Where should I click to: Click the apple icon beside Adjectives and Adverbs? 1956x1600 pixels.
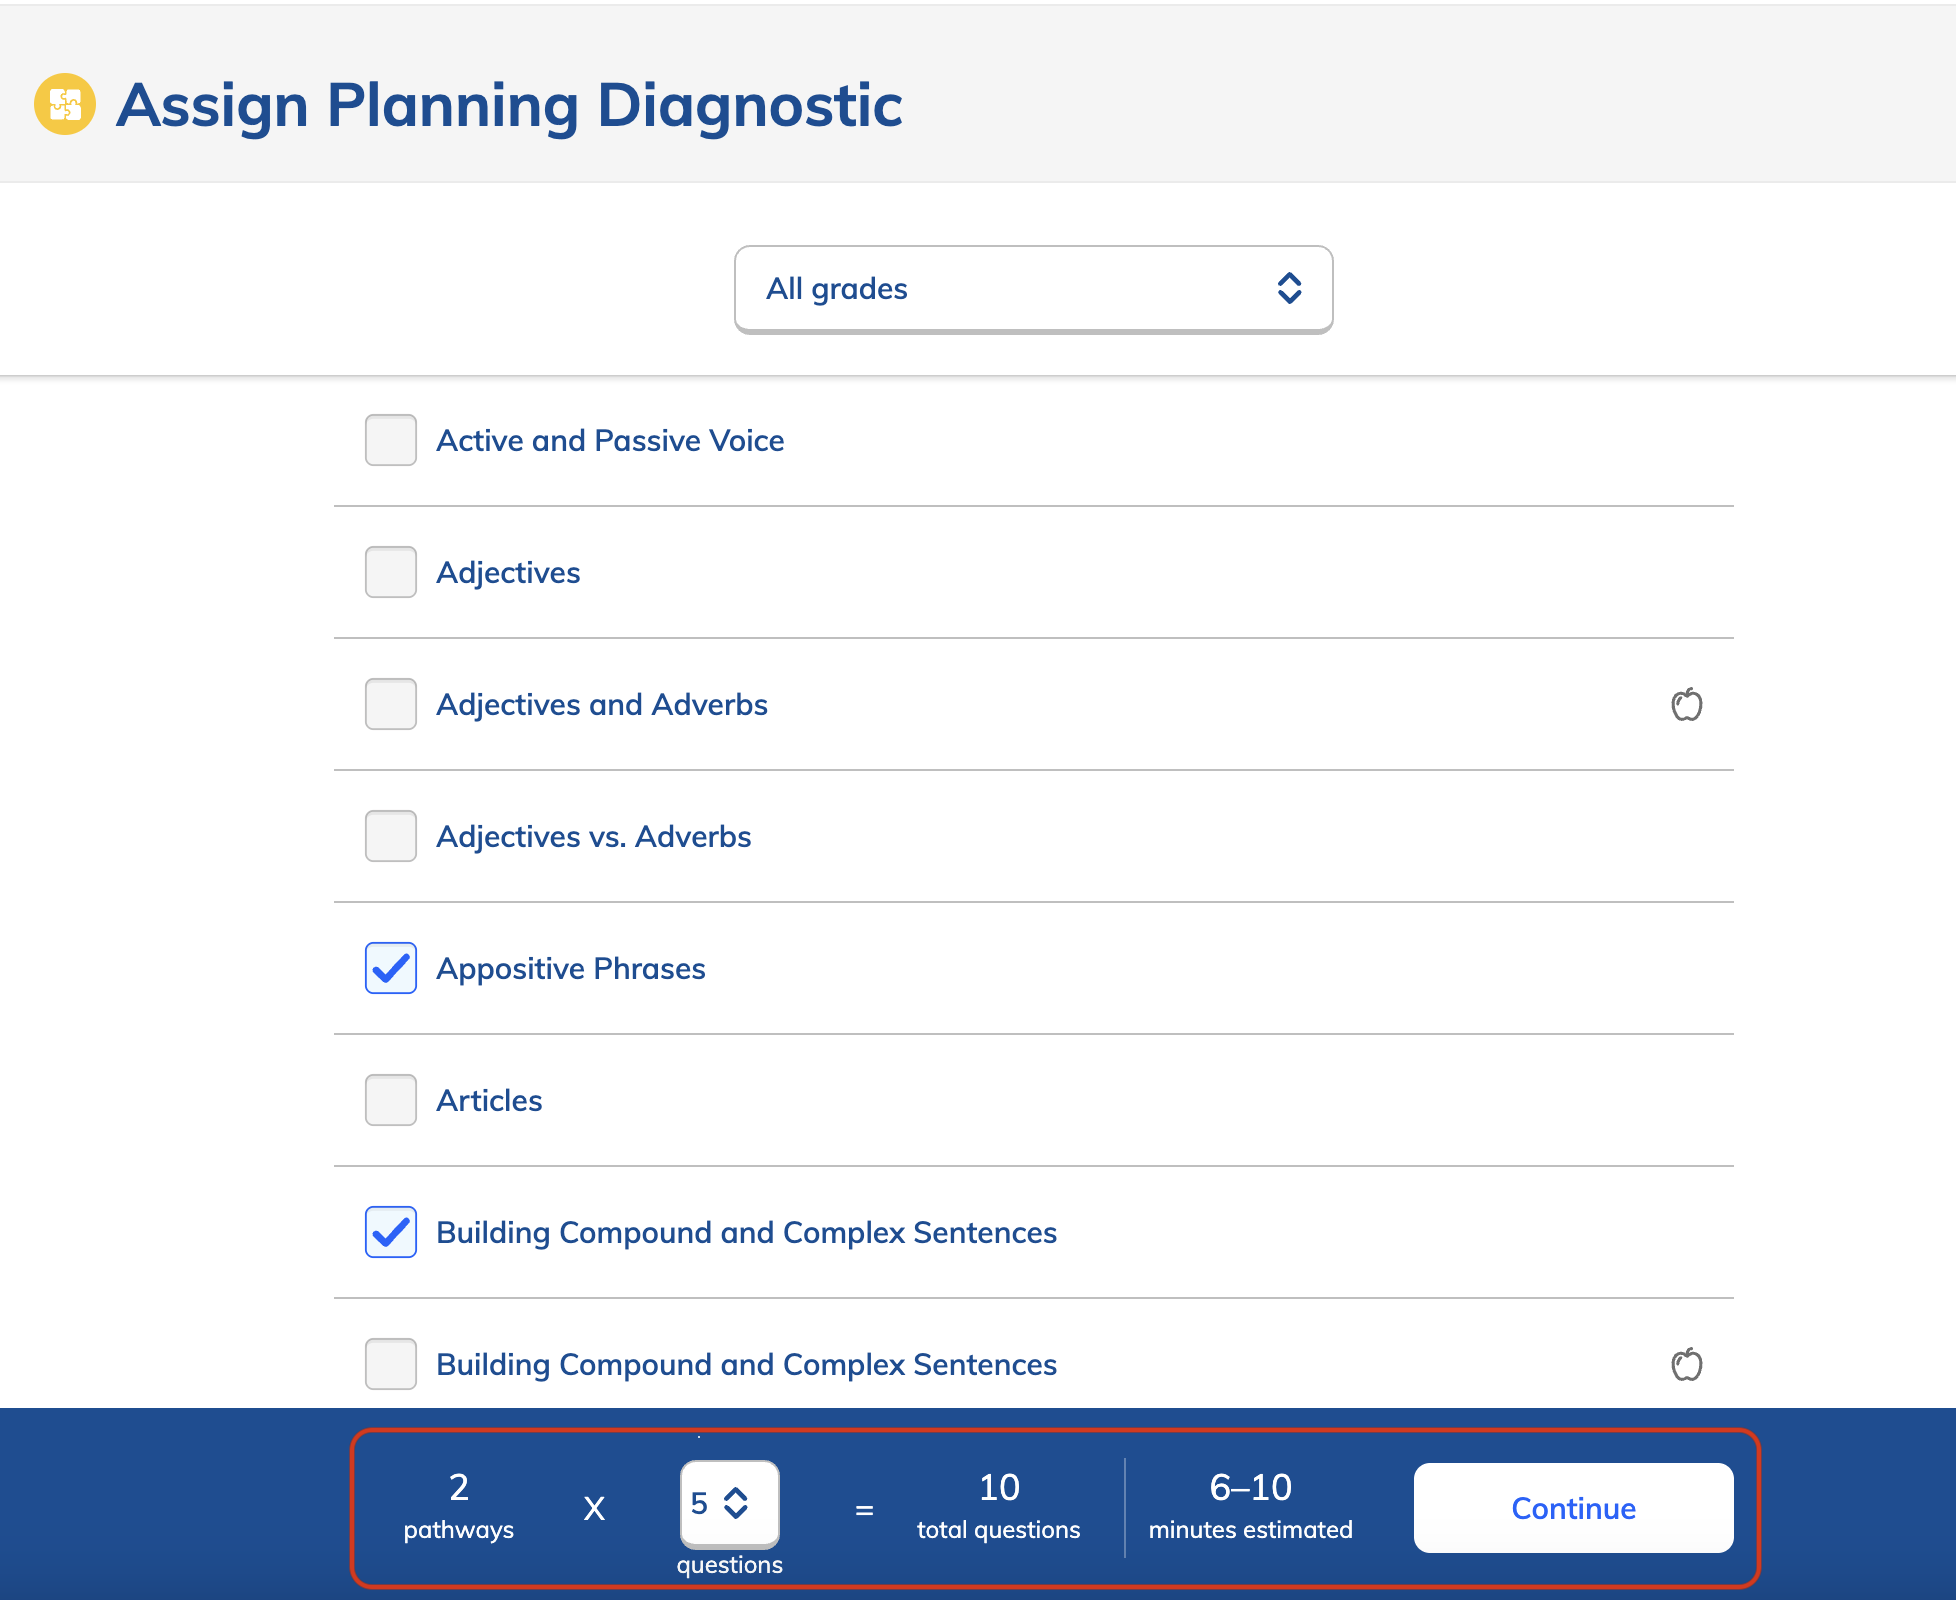[1687, 704]
